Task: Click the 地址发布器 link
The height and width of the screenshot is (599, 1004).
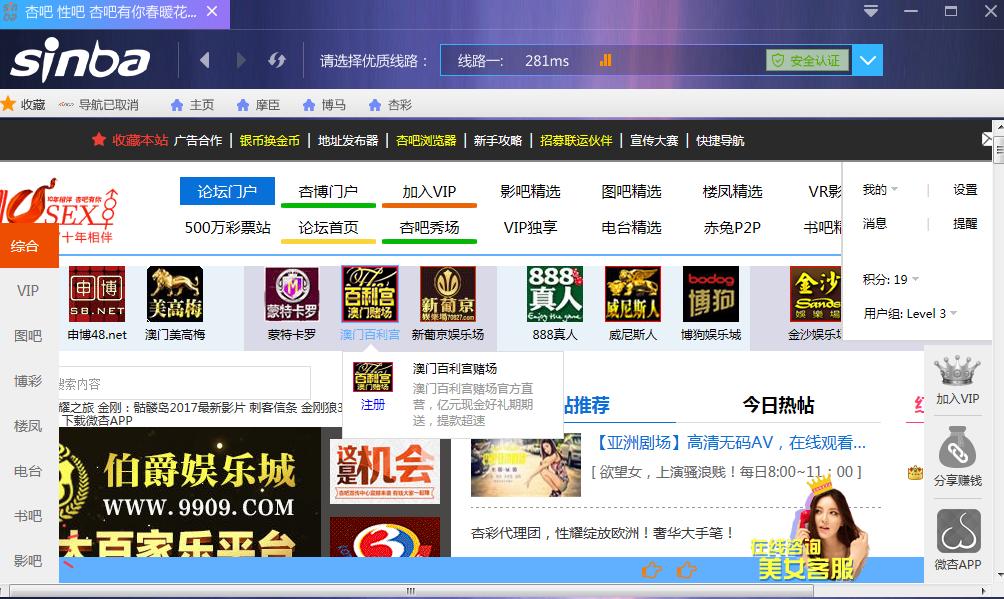Action: pos(348,140)
